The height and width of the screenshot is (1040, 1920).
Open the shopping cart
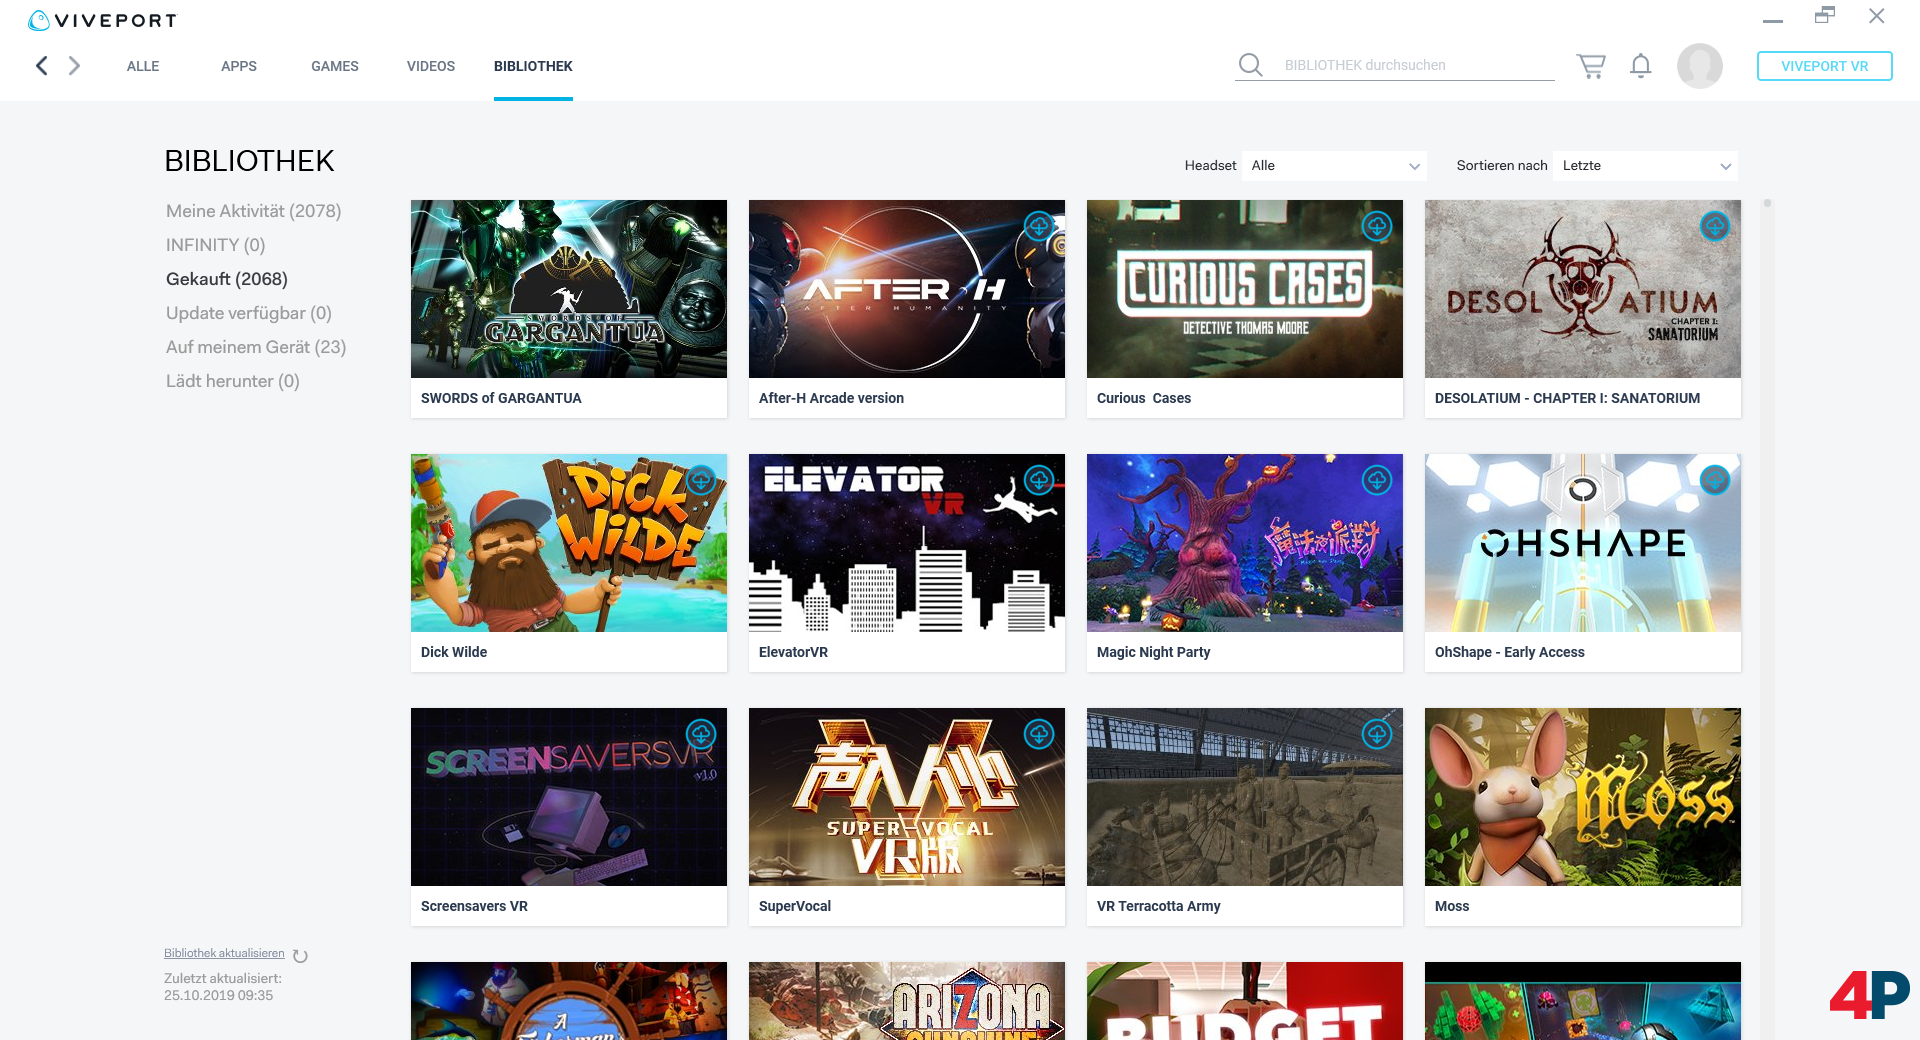(x=1590, y=66)
